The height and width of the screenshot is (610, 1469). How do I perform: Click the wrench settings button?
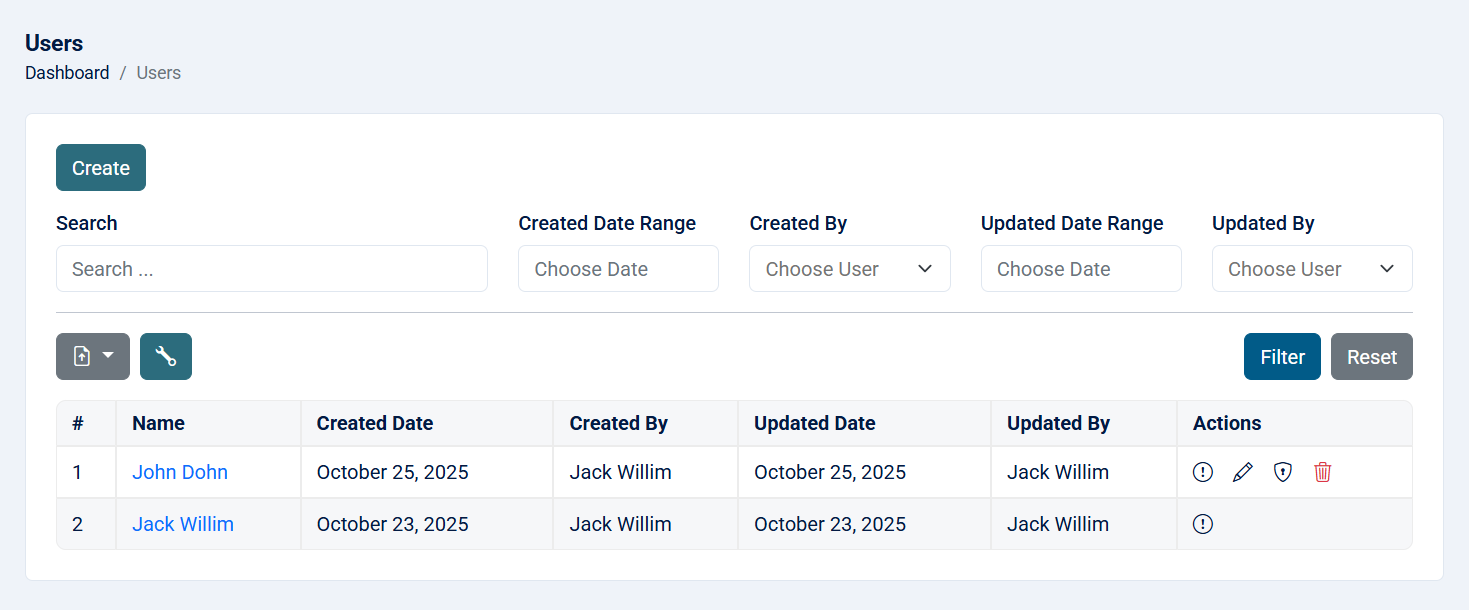166,357
